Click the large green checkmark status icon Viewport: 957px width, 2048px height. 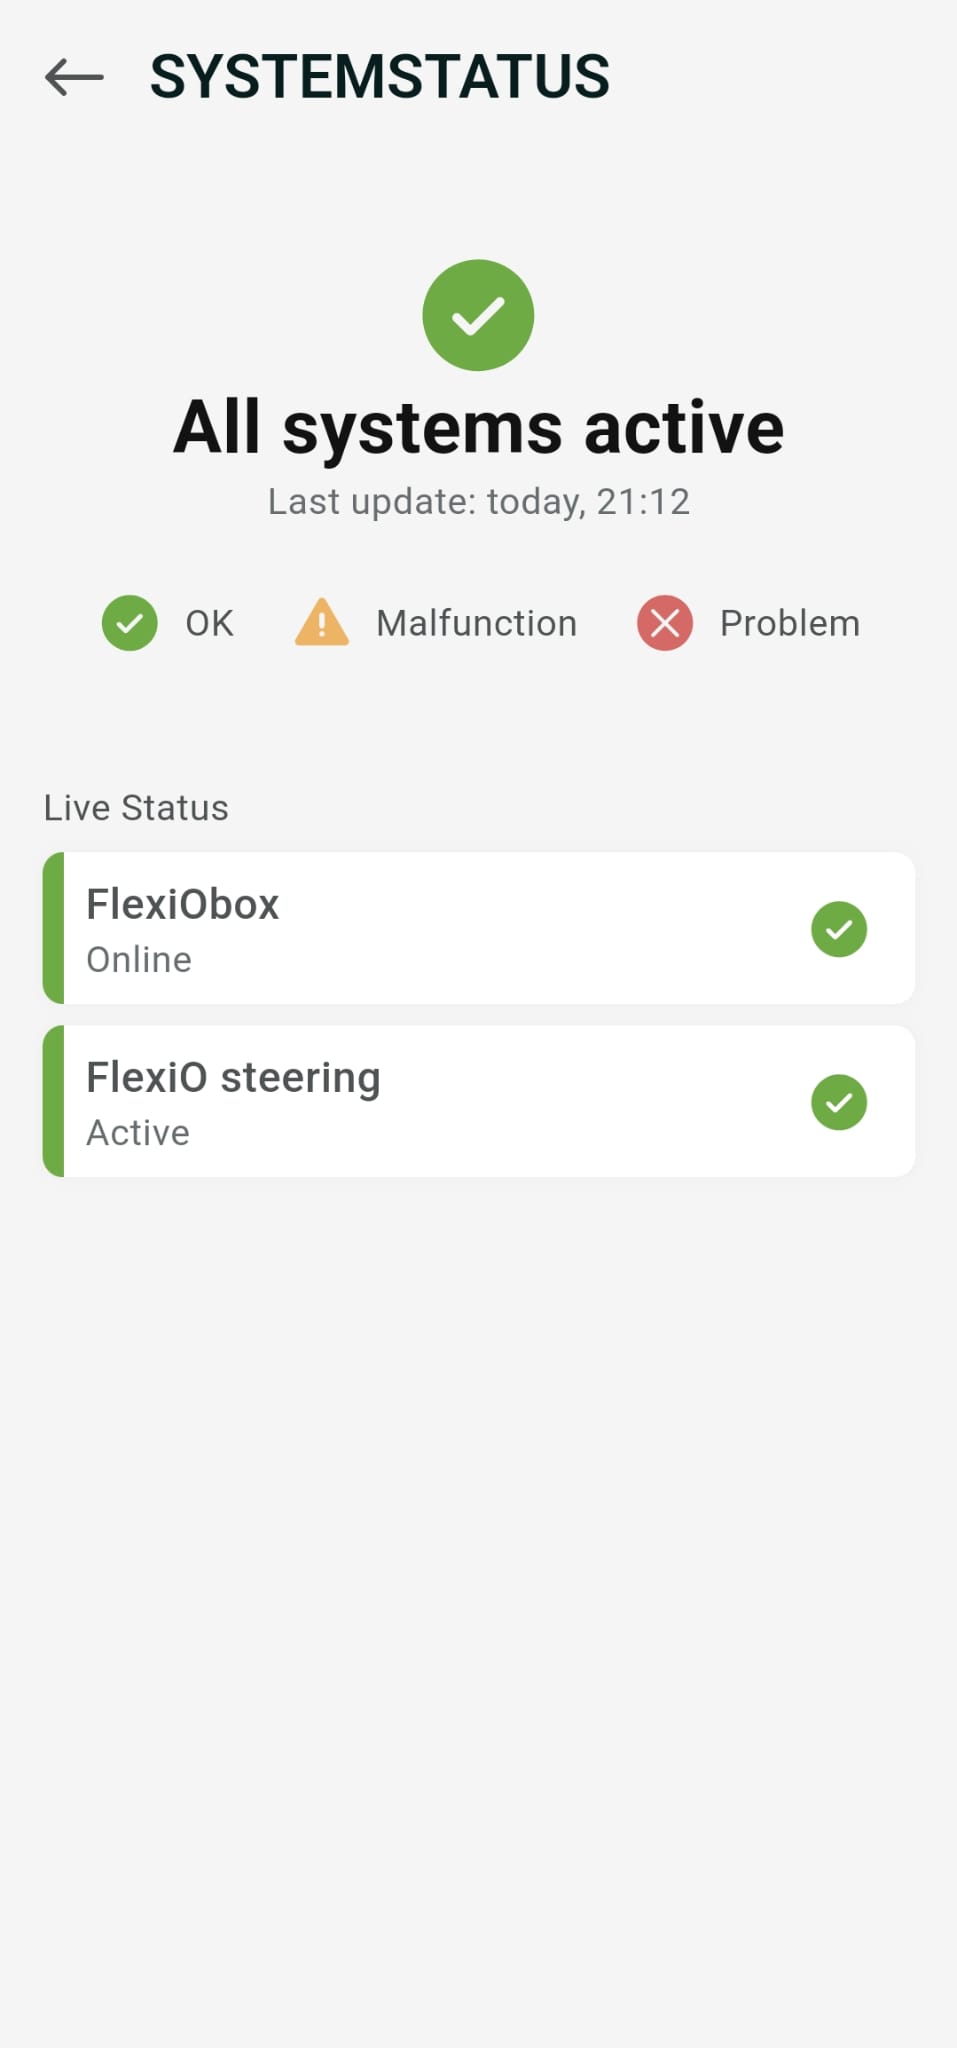(478, 315)
